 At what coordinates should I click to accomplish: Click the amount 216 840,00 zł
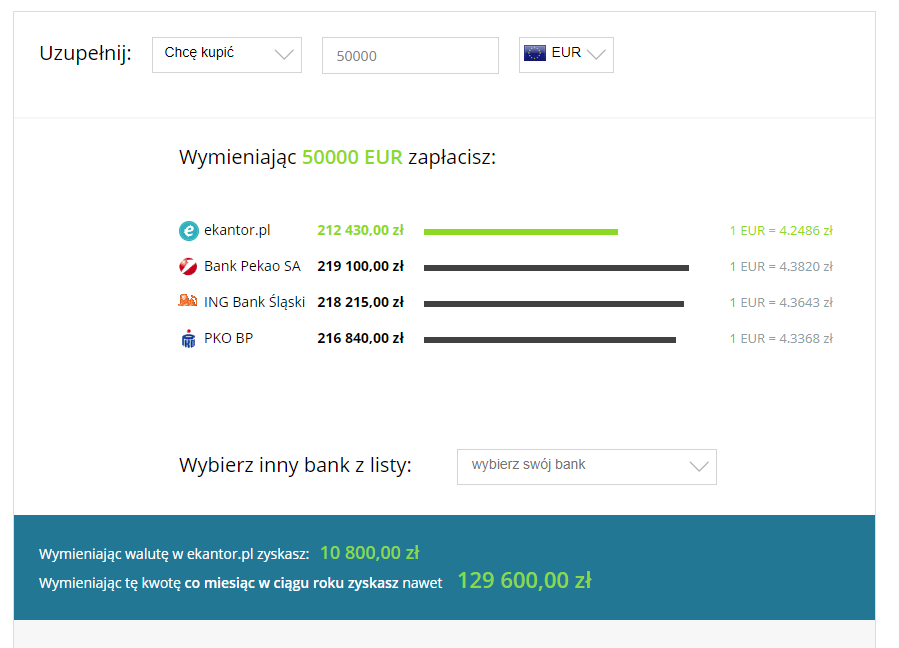pyautogui.click(x=361, y=338)
